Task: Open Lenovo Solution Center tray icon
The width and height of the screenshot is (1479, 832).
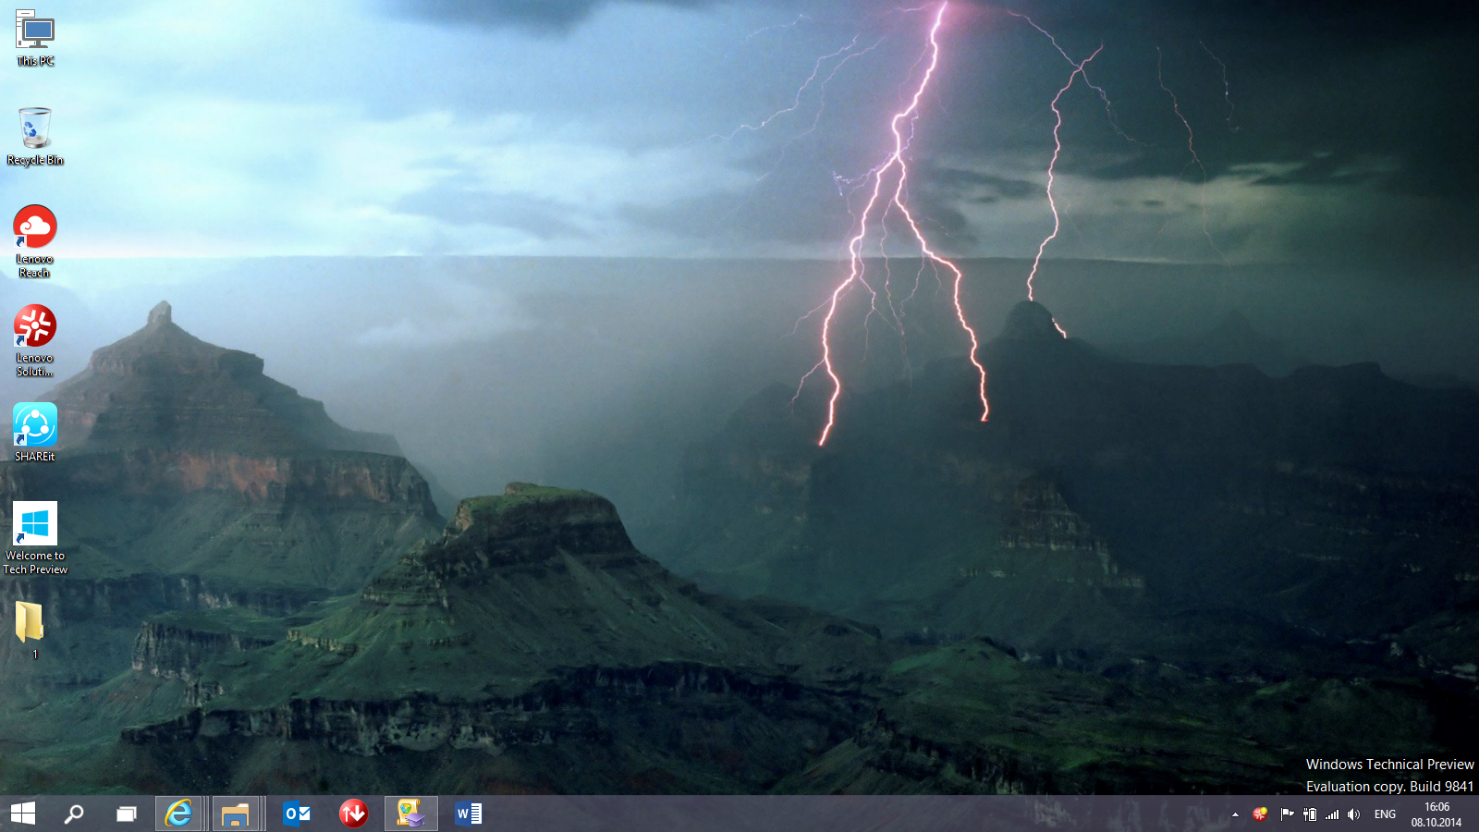Action: 1260,815
